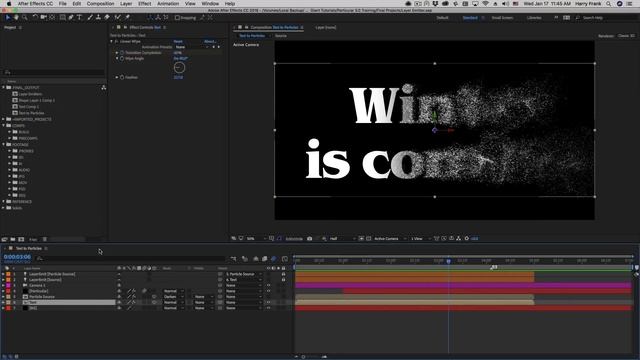Toggle the Snapping checkbox
The image size is (640, 360).
pos(177,18)
